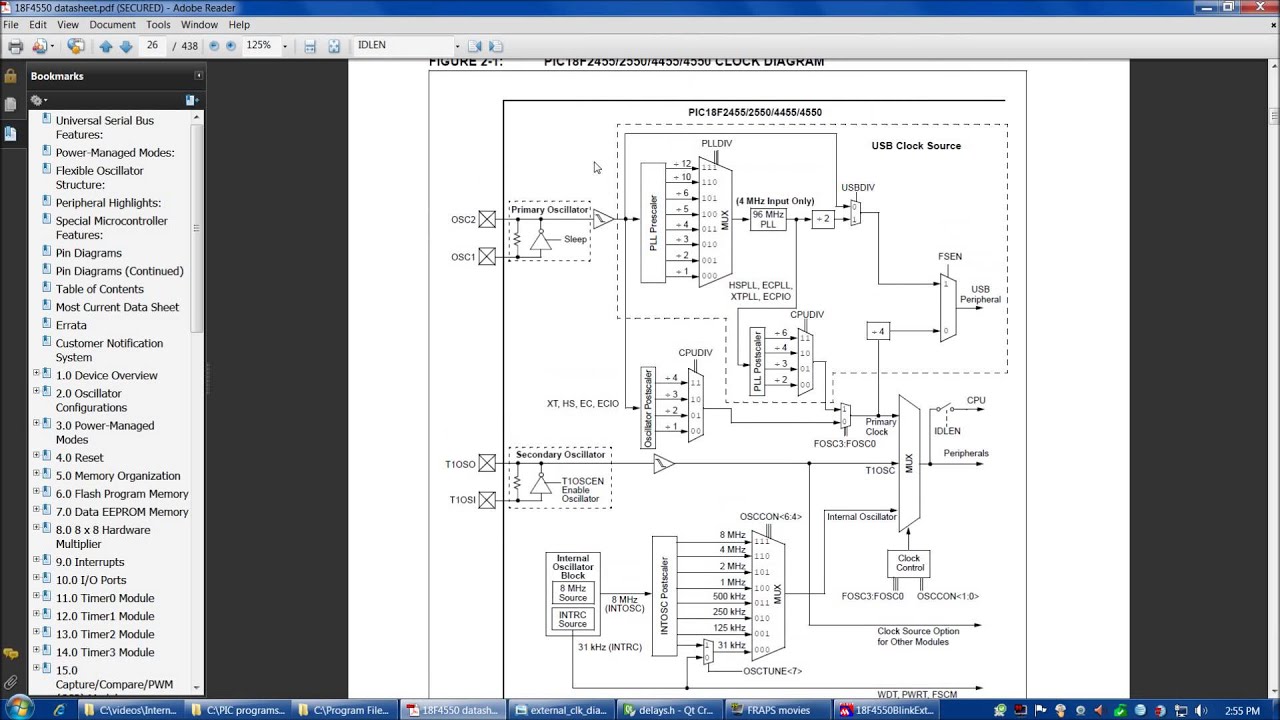
Task: Expand the 6.0 Flash Program Memory bookmark
Action: pos(37,492)
